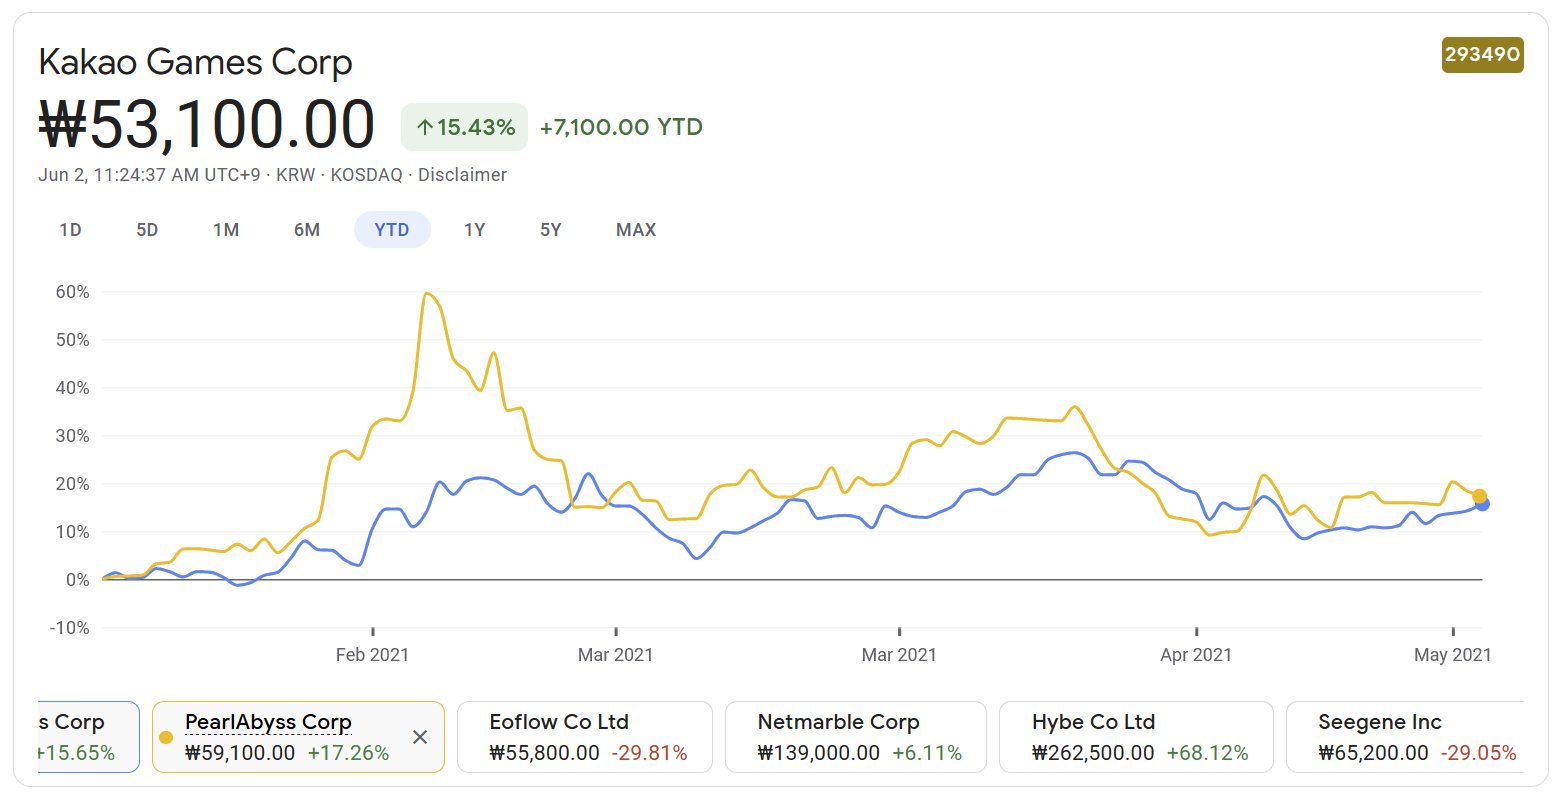1560x796 pixels.
Task: Switch to the 1M range
Action: (226, 230)
